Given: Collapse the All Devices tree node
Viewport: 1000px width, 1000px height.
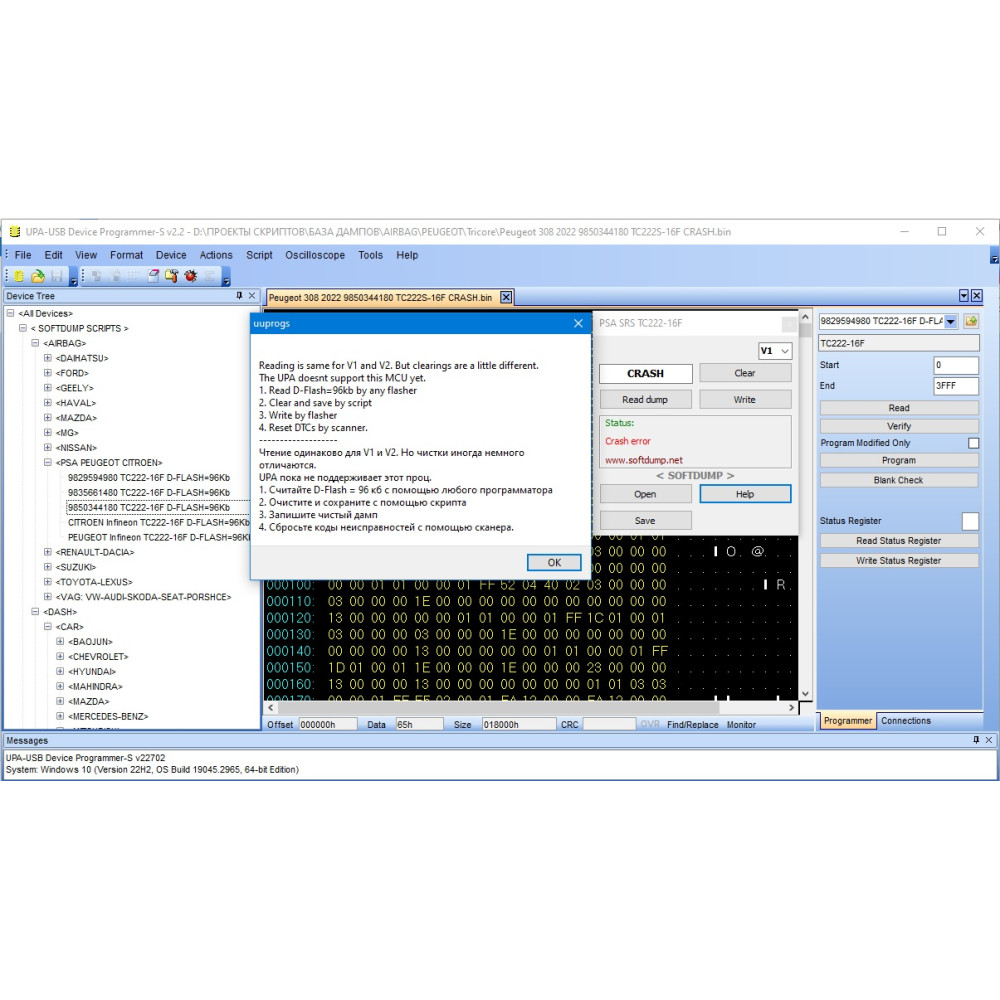Looking at the screenshot, I should coord(10,313).
